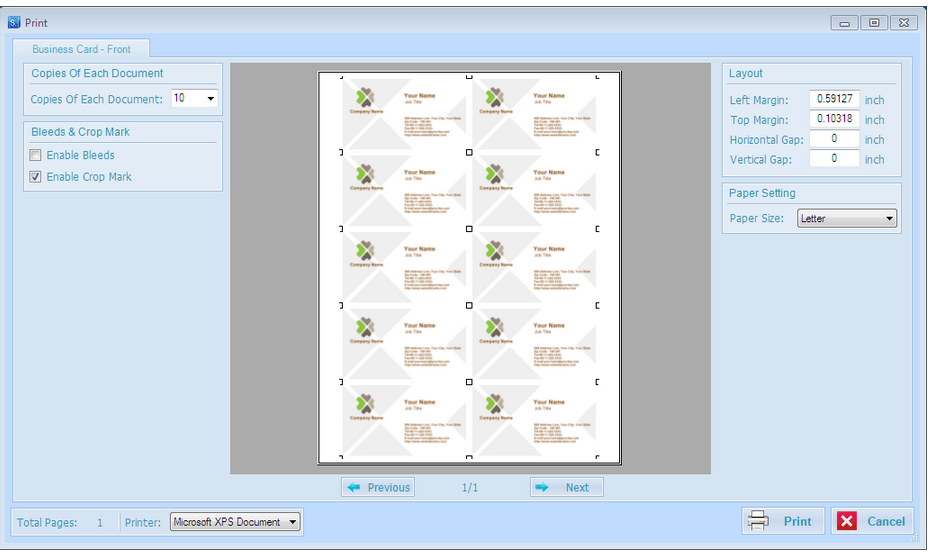Viewport: 932px width, 552px height.
Task: Click the Printer label
Action: [x=143, y=523]
